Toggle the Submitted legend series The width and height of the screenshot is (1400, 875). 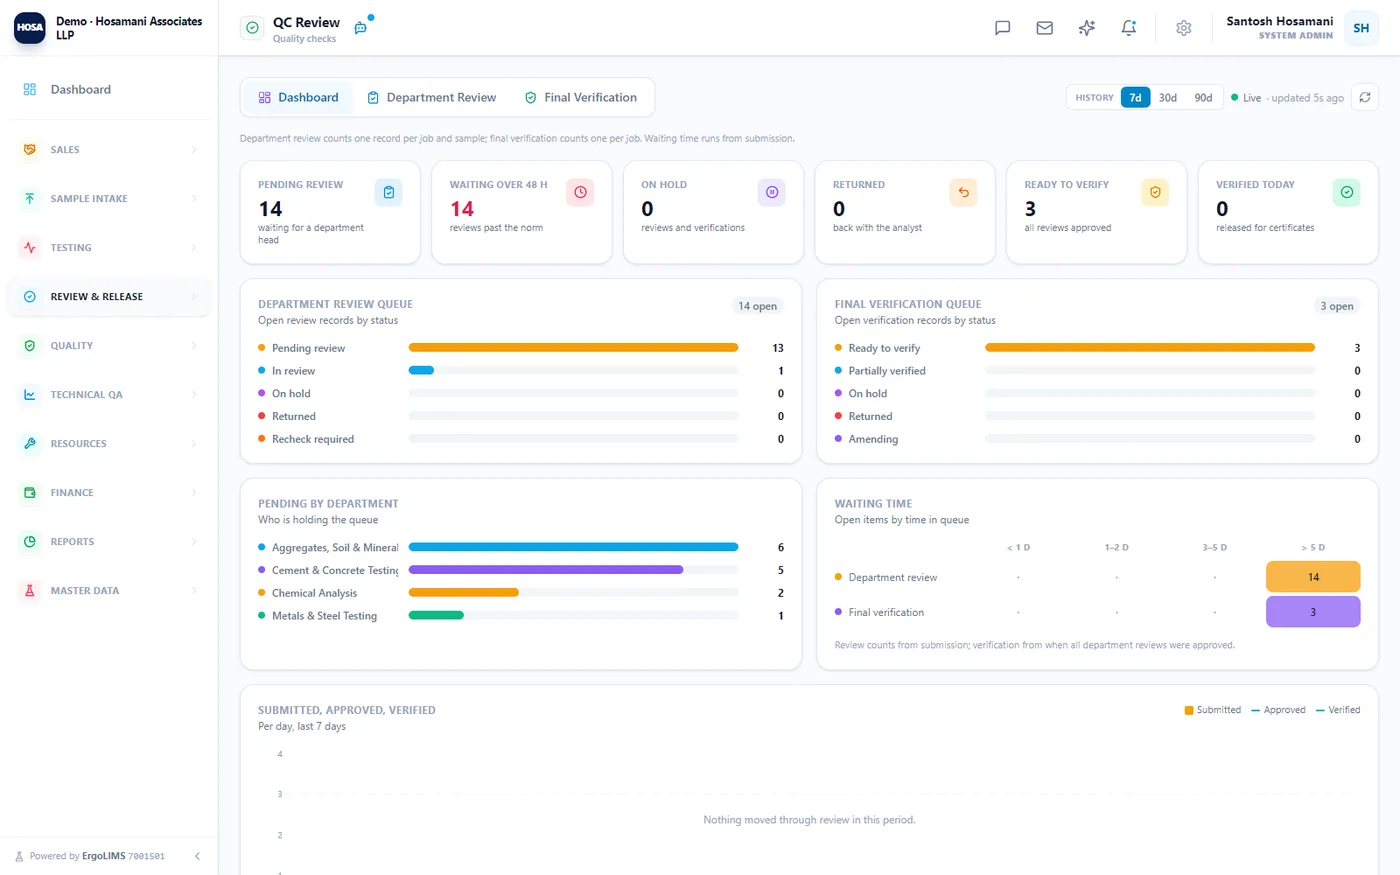(1212, 710)
